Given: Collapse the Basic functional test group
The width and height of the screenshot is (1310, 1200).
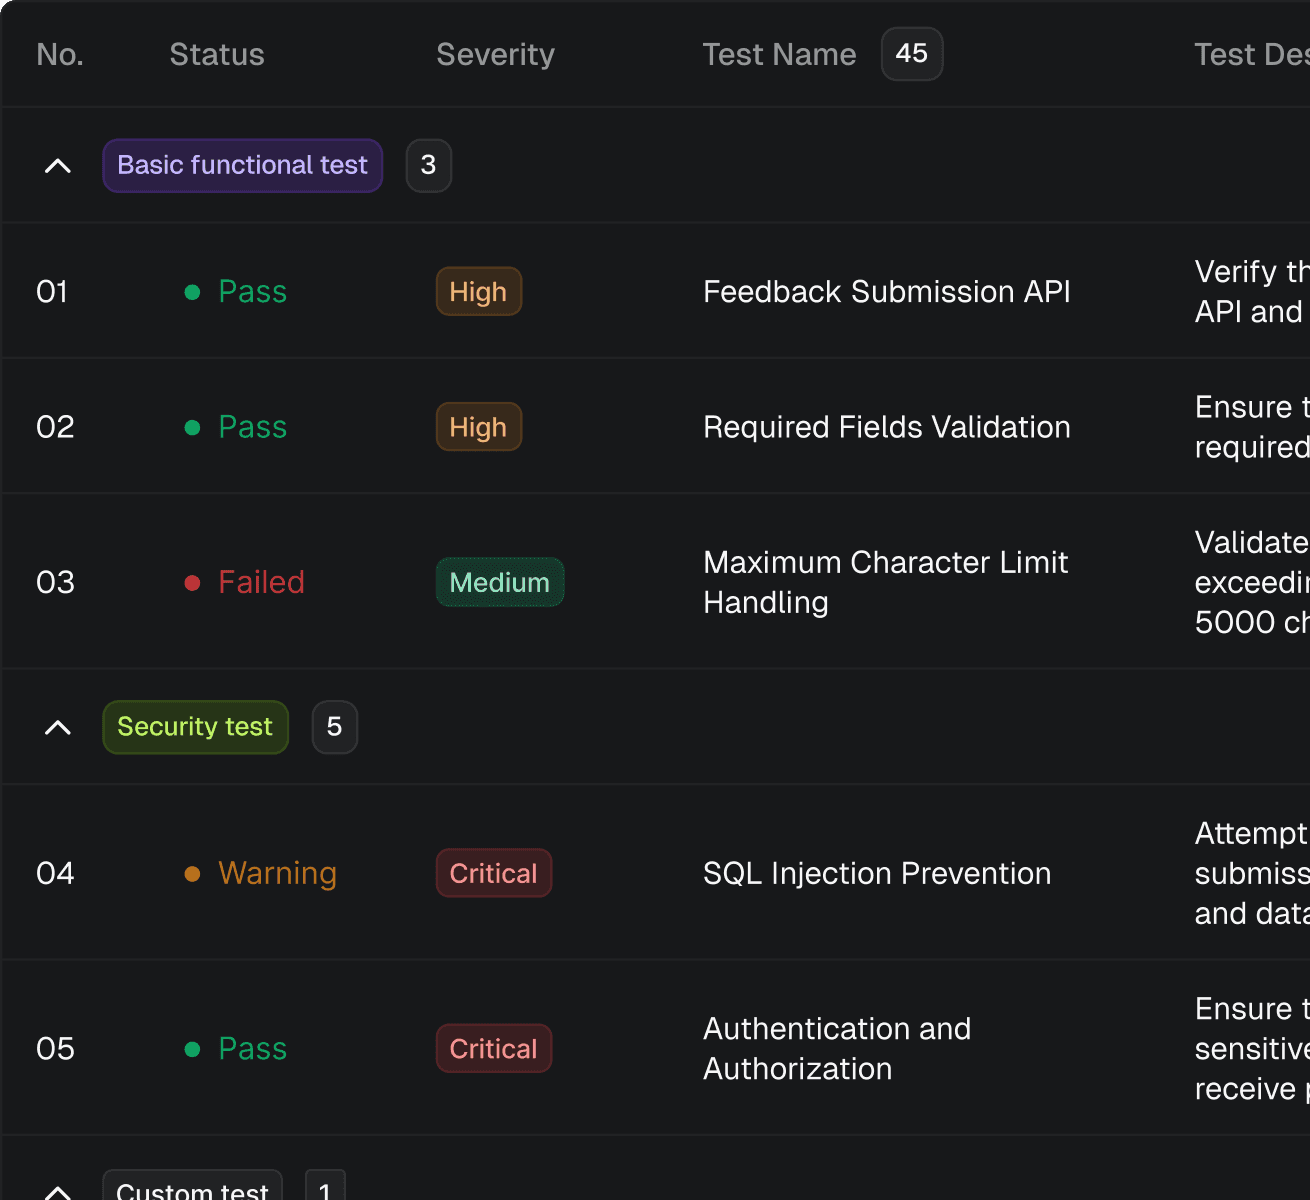Looking at the screenshot, I should click(58, 166).
